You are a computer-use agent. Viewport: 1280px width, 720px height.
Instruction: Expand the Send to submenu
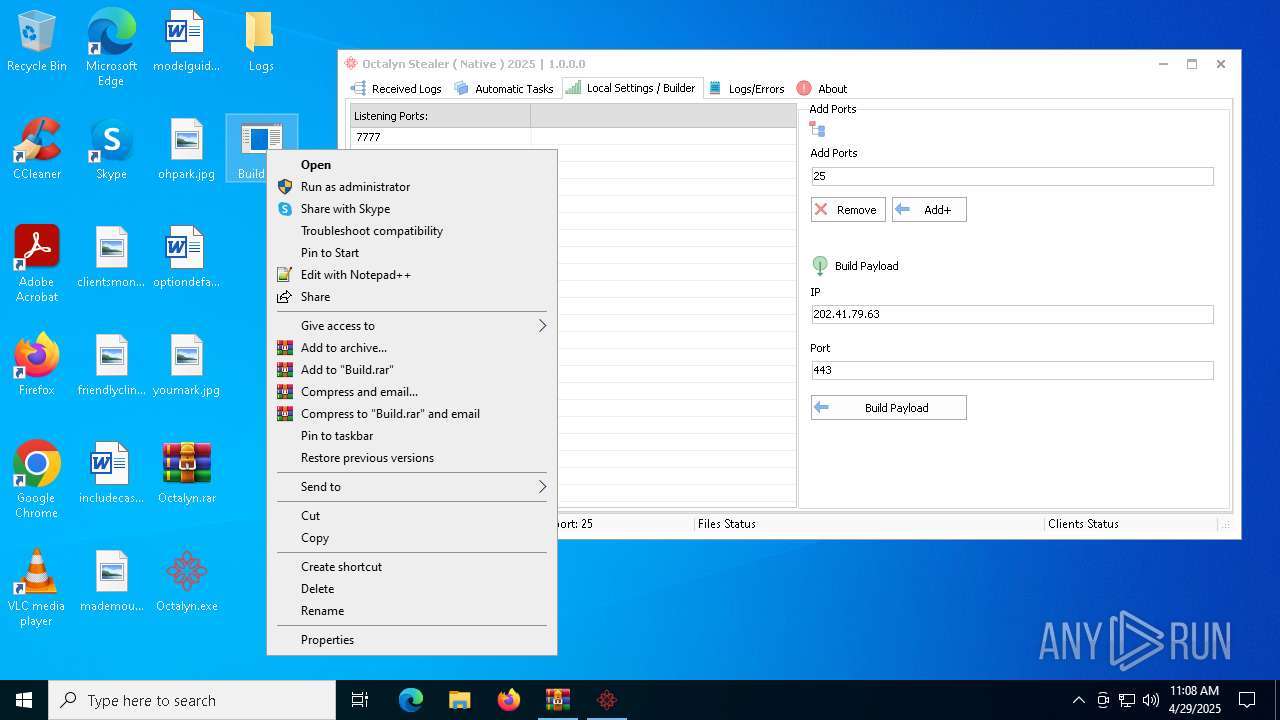click(x=411, y=487)
